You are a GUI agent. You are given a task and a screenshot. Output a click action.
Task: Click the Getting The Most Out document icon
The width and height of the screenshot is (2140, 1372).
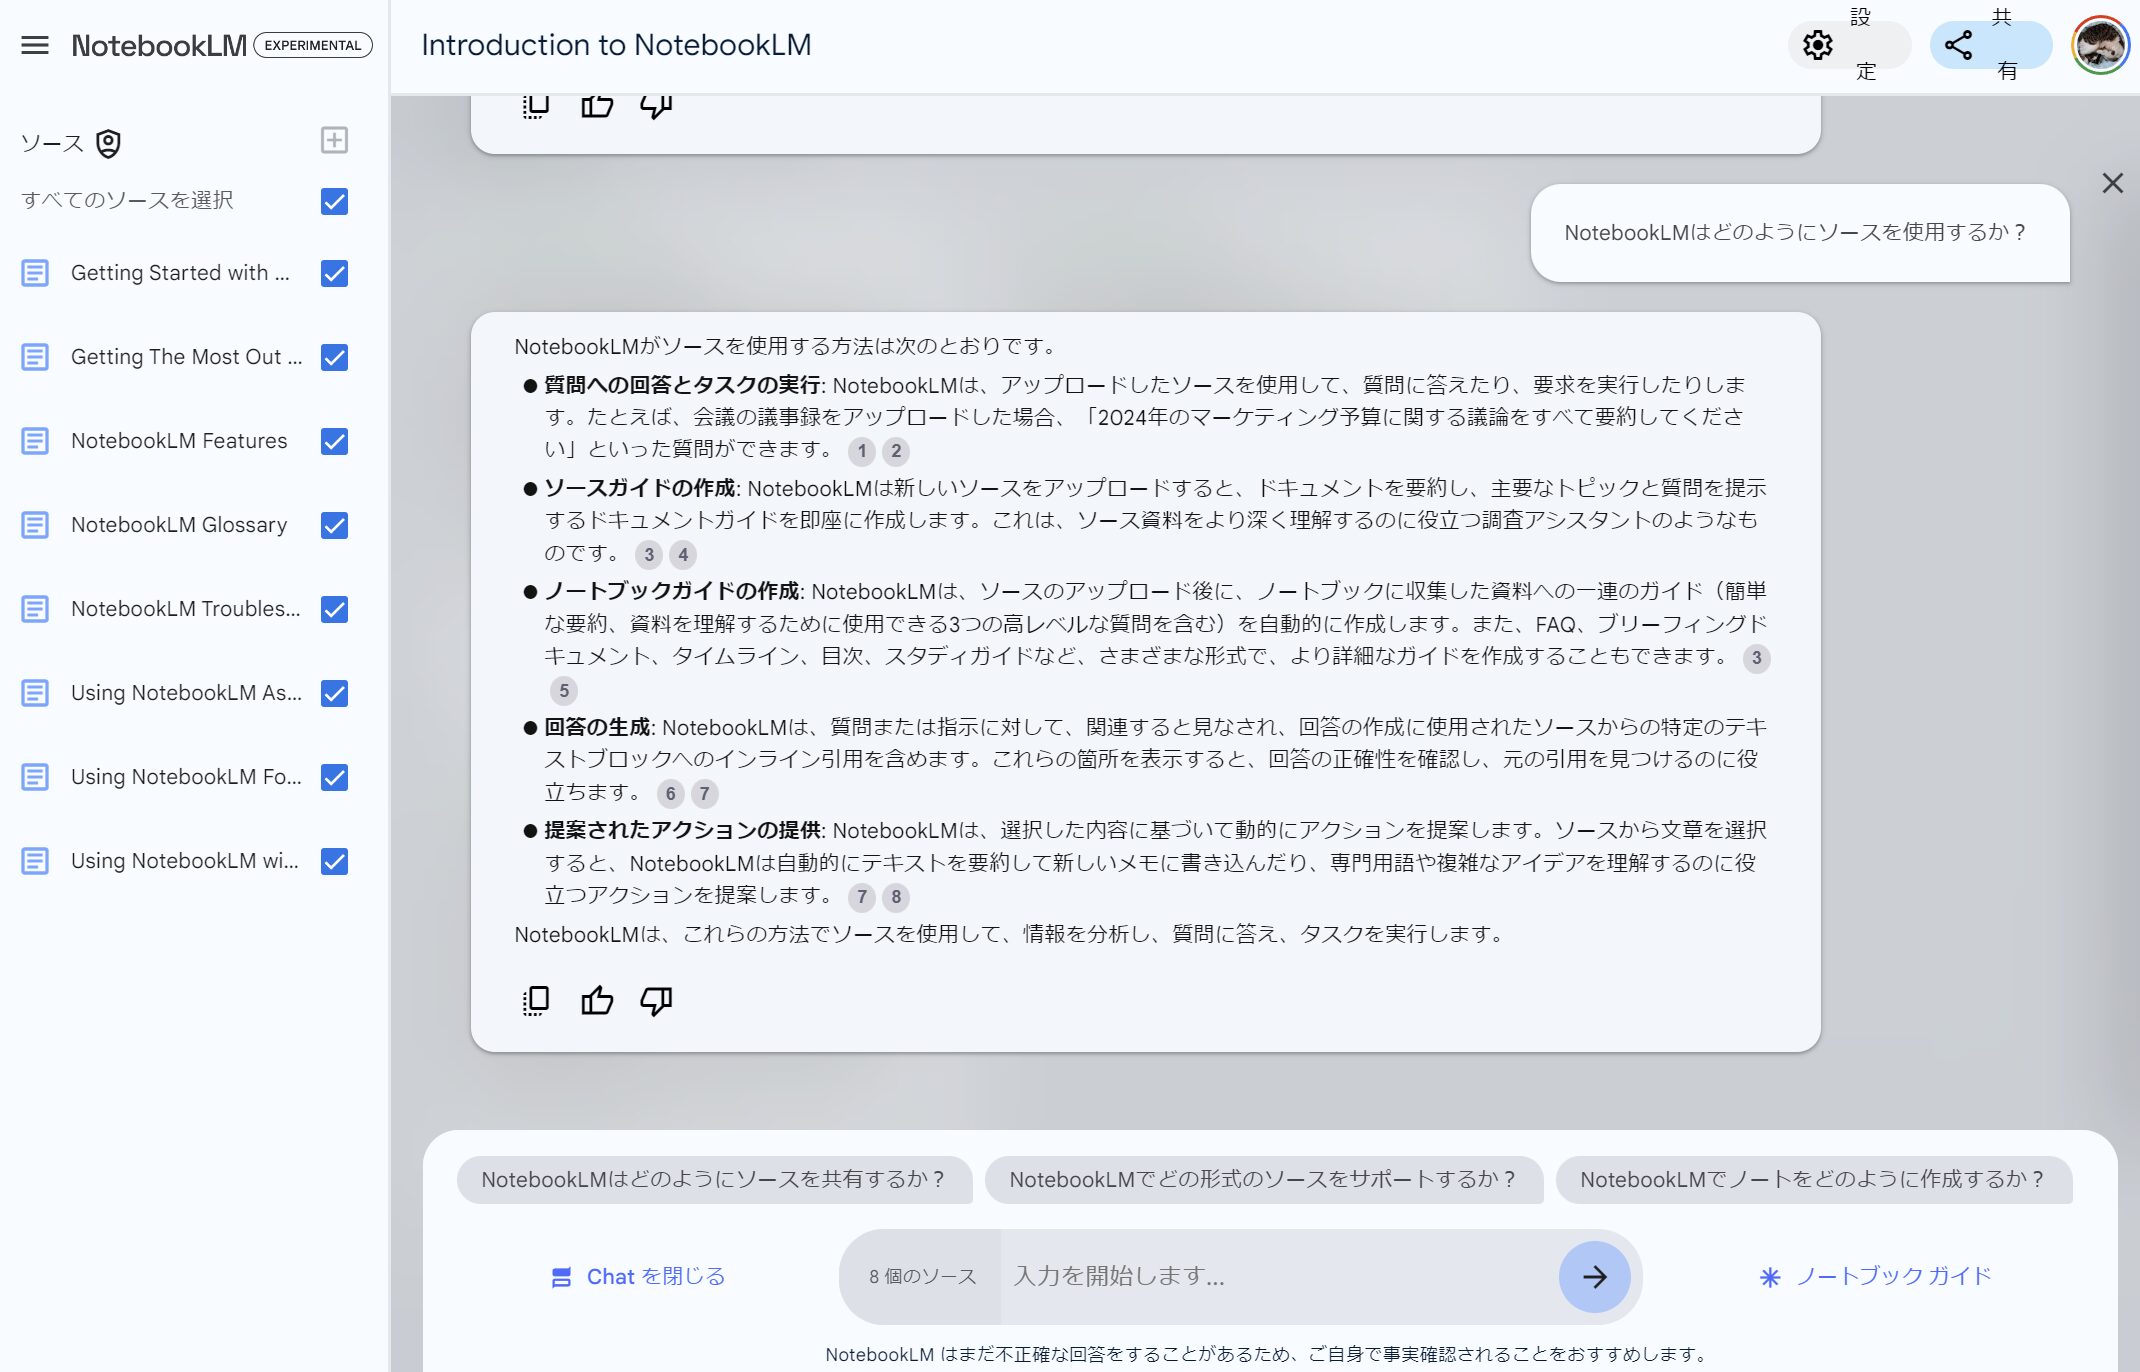pos(35,357)
